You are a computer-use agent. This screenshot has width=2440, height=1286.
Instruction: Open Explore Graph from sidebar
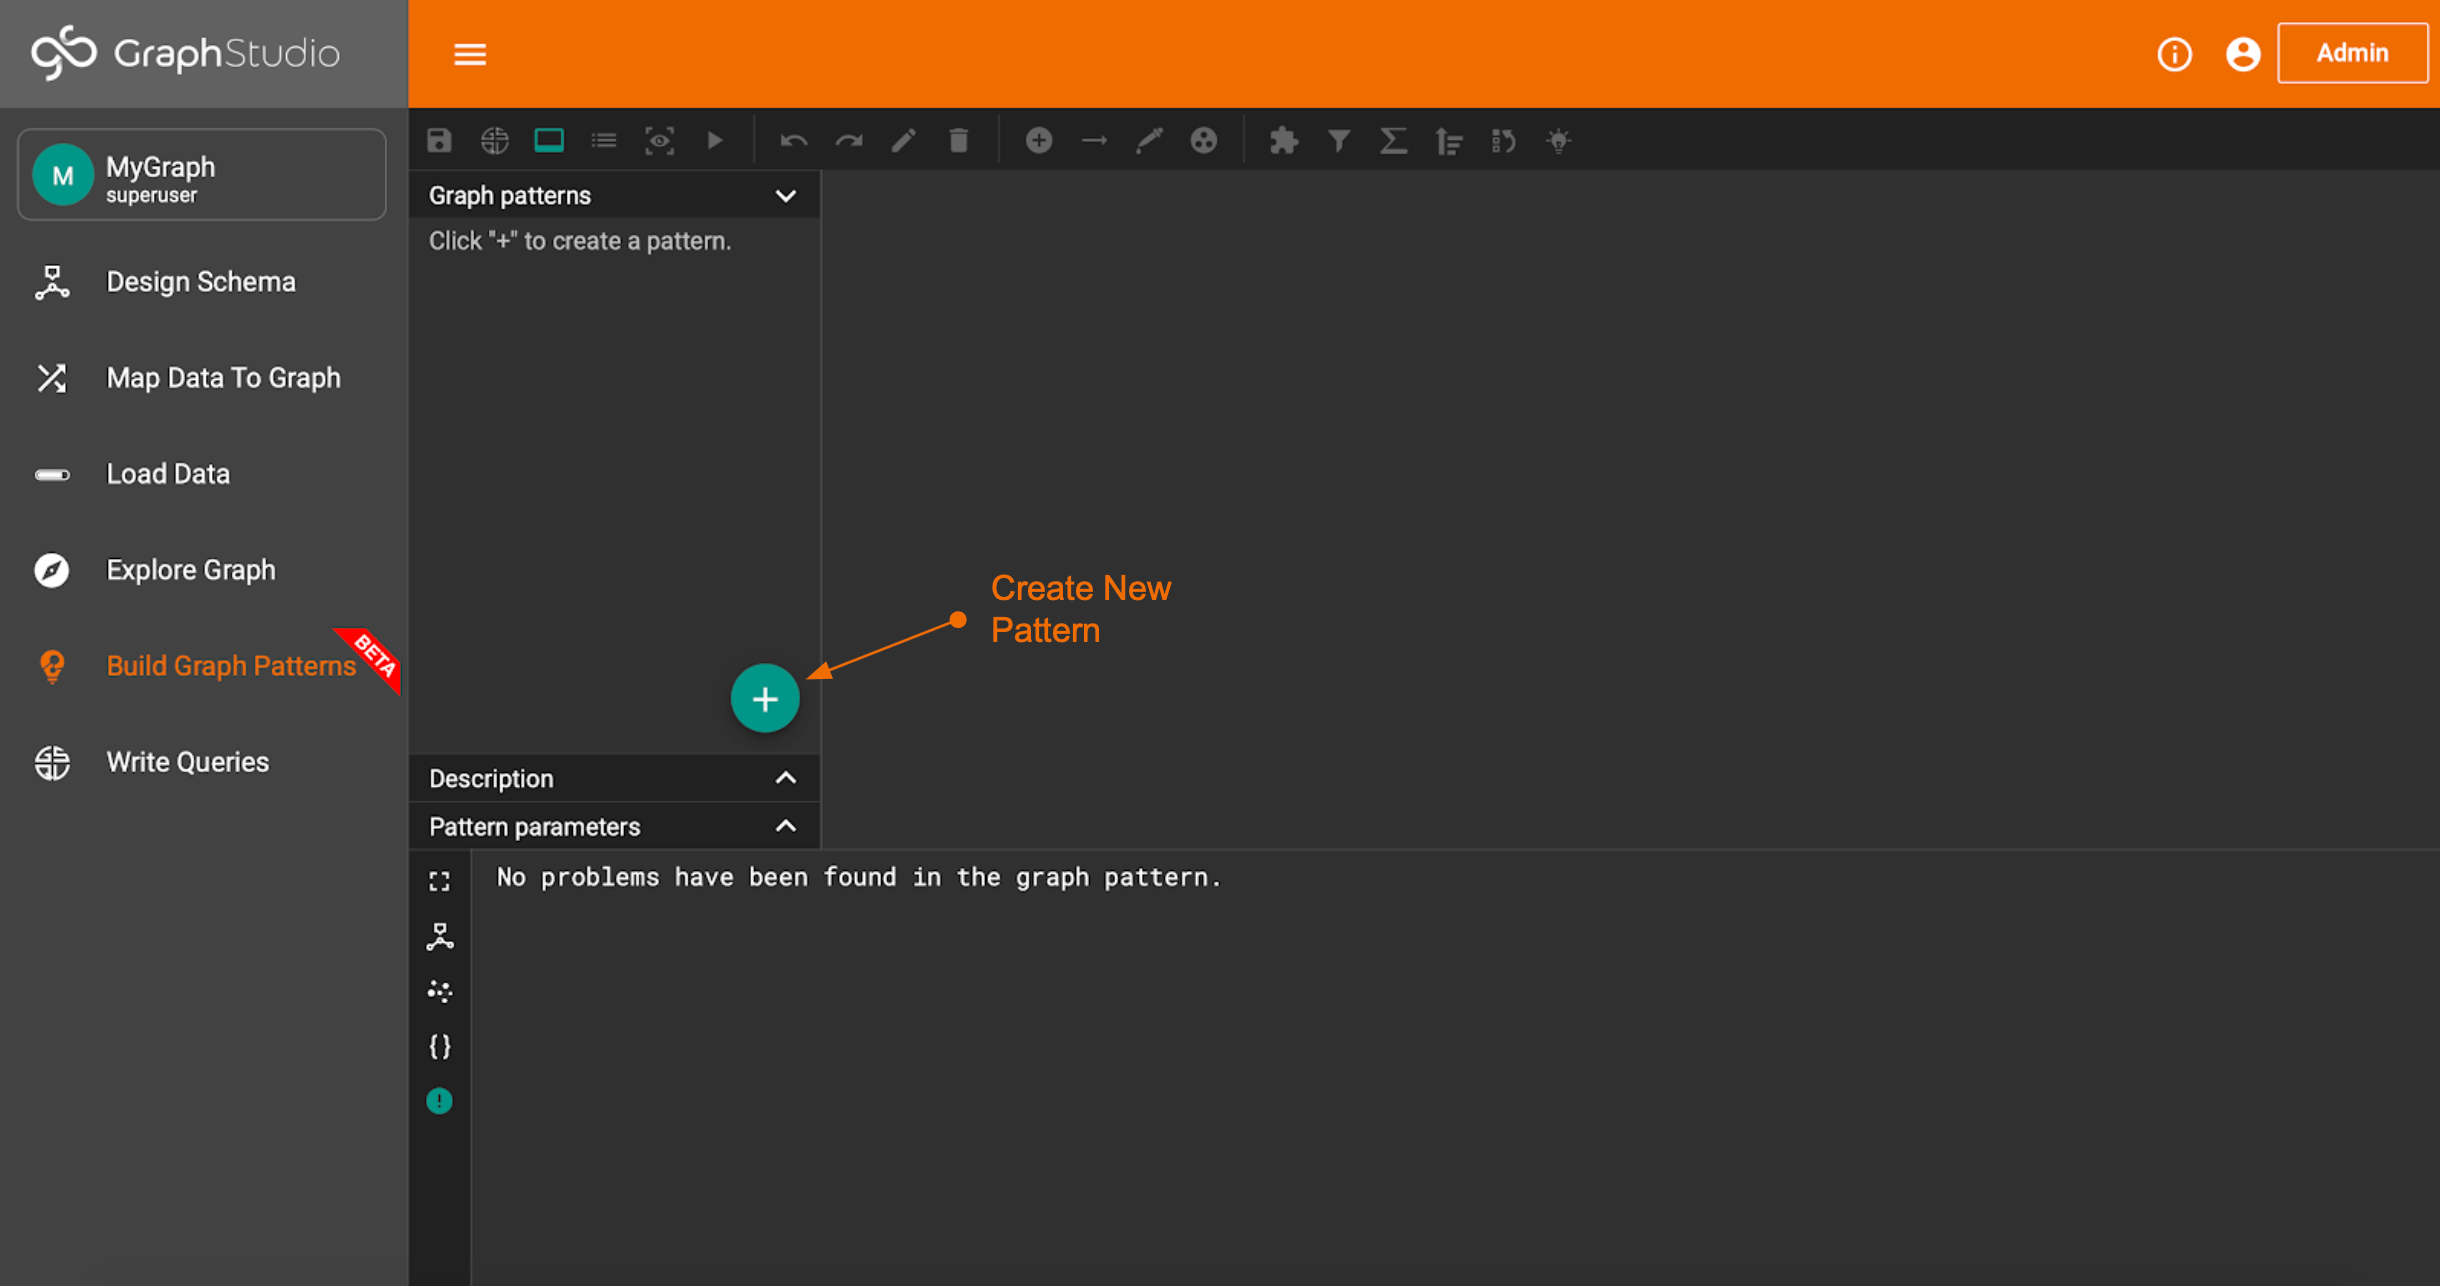(190, 570)
